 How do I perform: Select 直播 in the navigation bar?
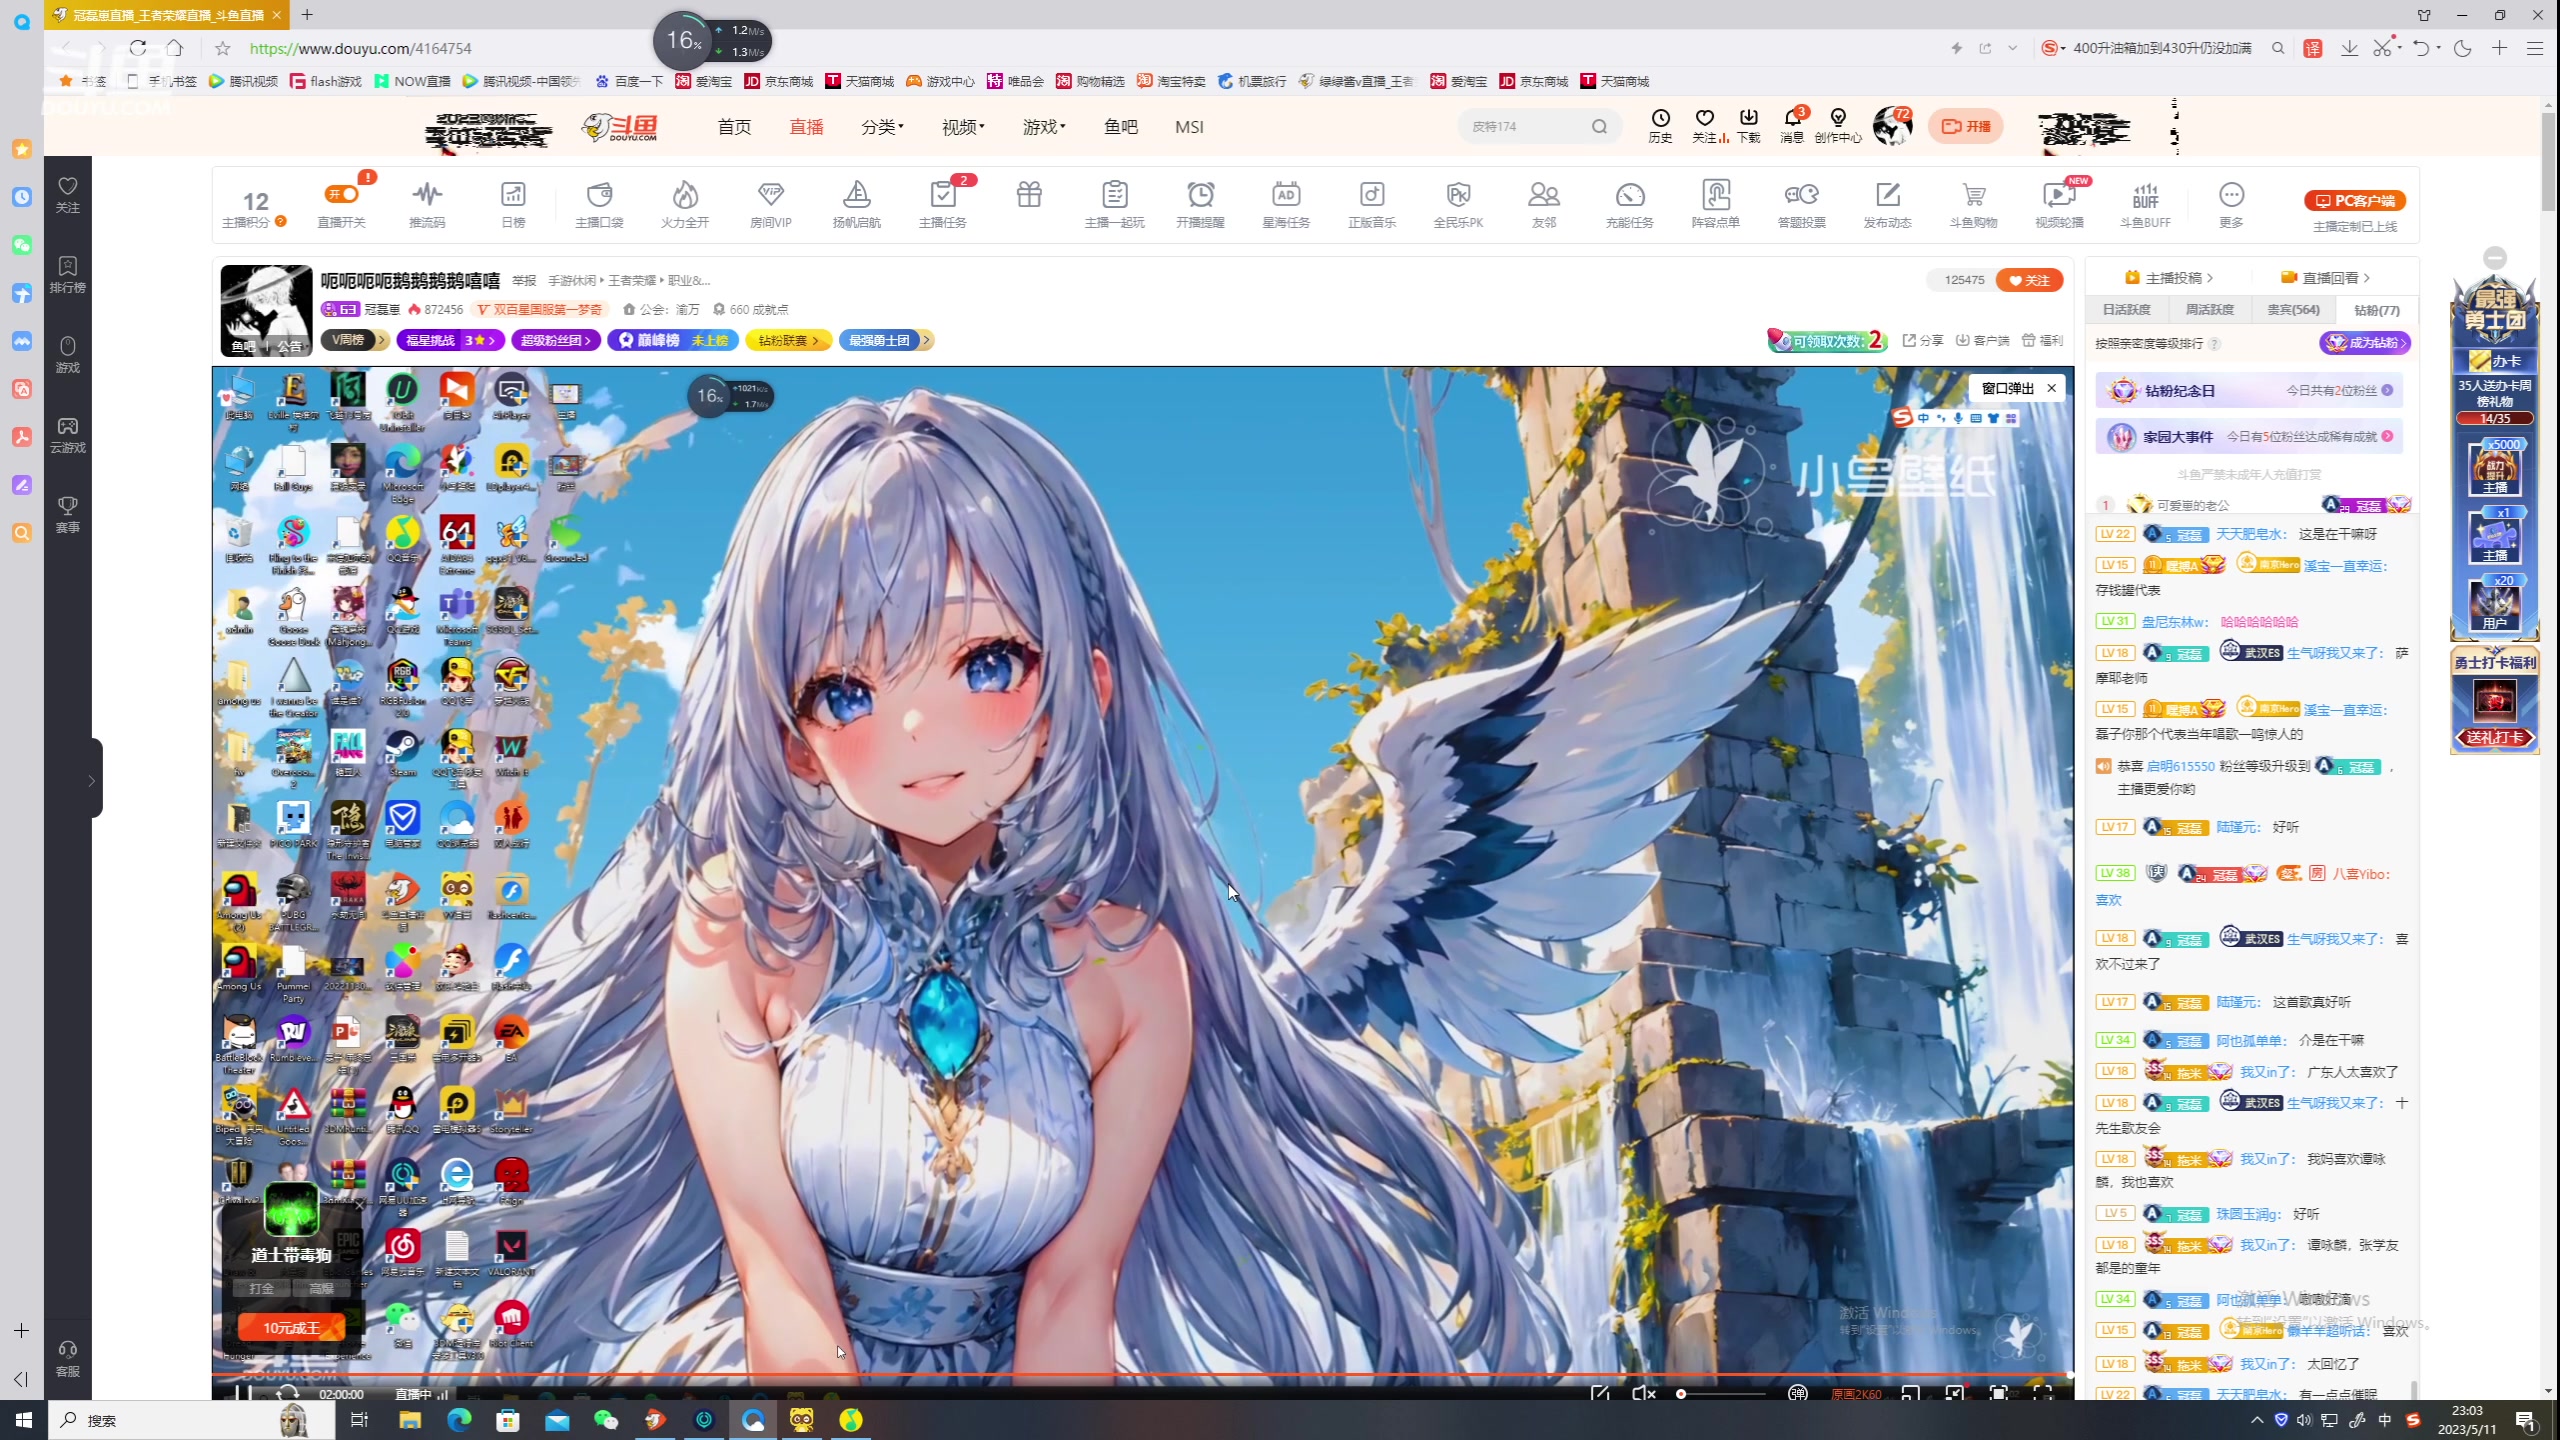pos(806,127)
